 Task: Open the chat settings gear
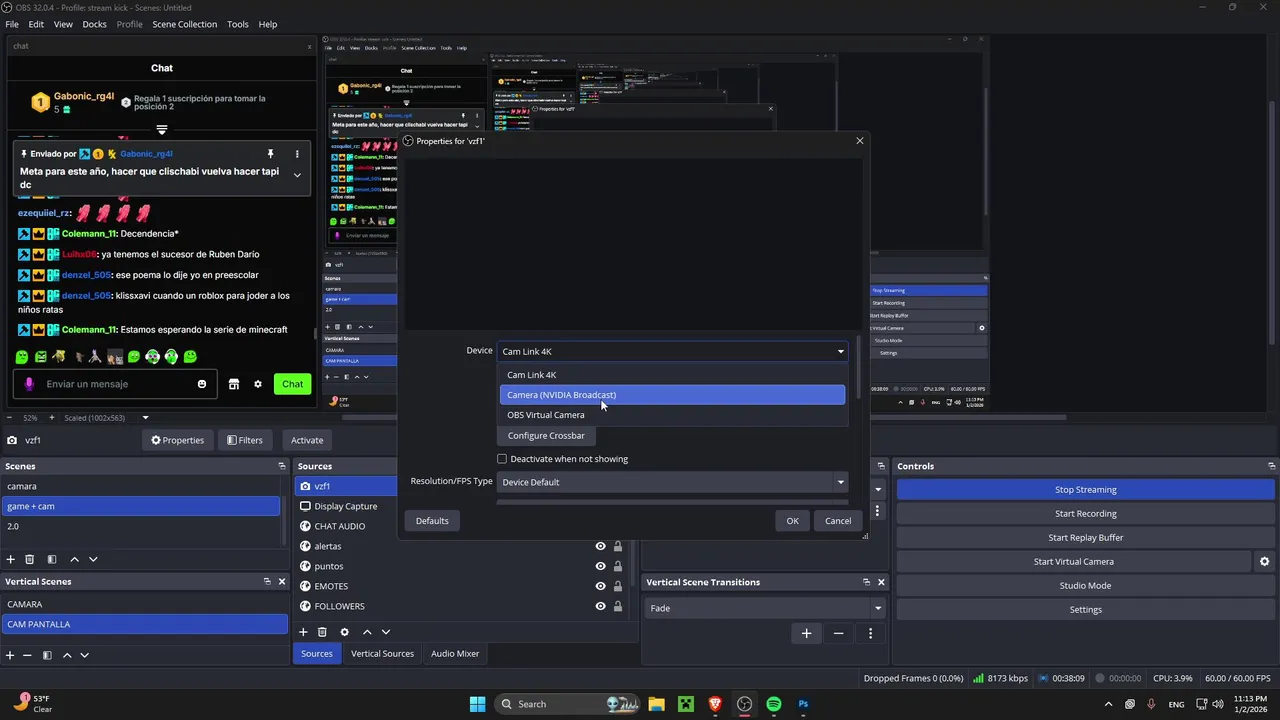pyautogui.click(x=257, y=384)
